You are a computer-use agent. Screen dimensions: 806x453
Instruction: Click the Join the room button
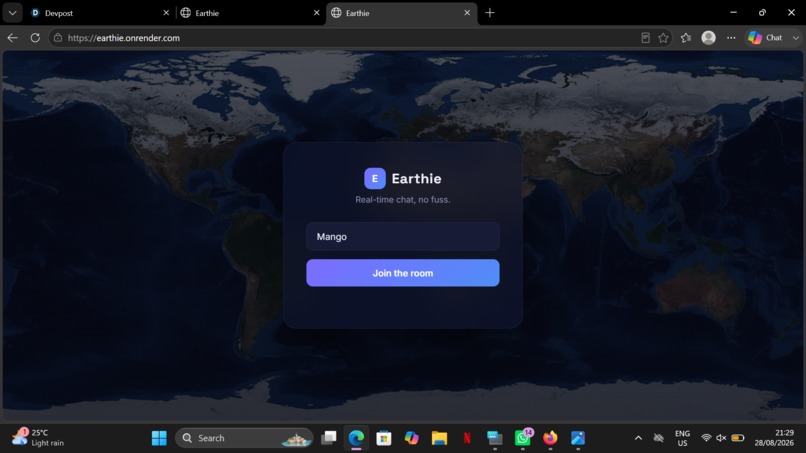coord(402,273)
